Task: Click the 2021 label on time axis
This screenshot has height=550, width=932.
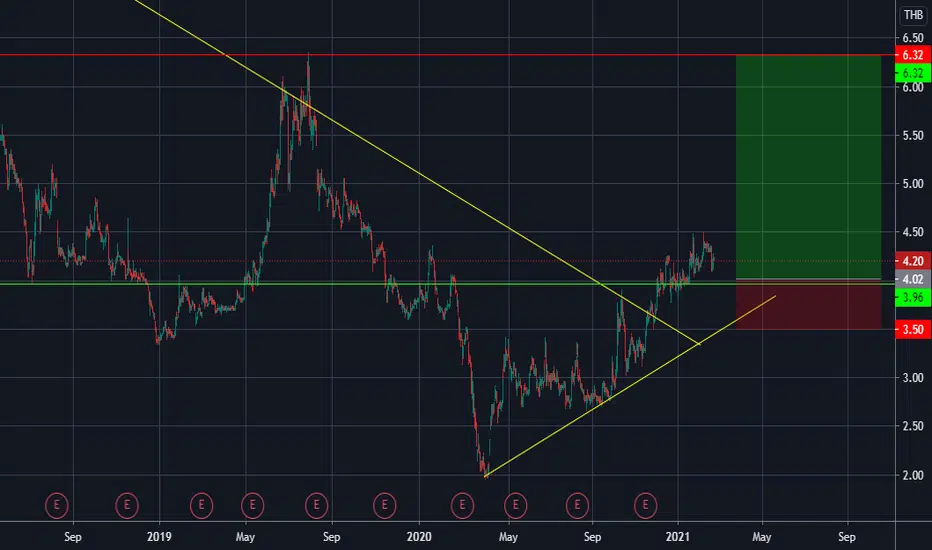Action: point(678,537)
